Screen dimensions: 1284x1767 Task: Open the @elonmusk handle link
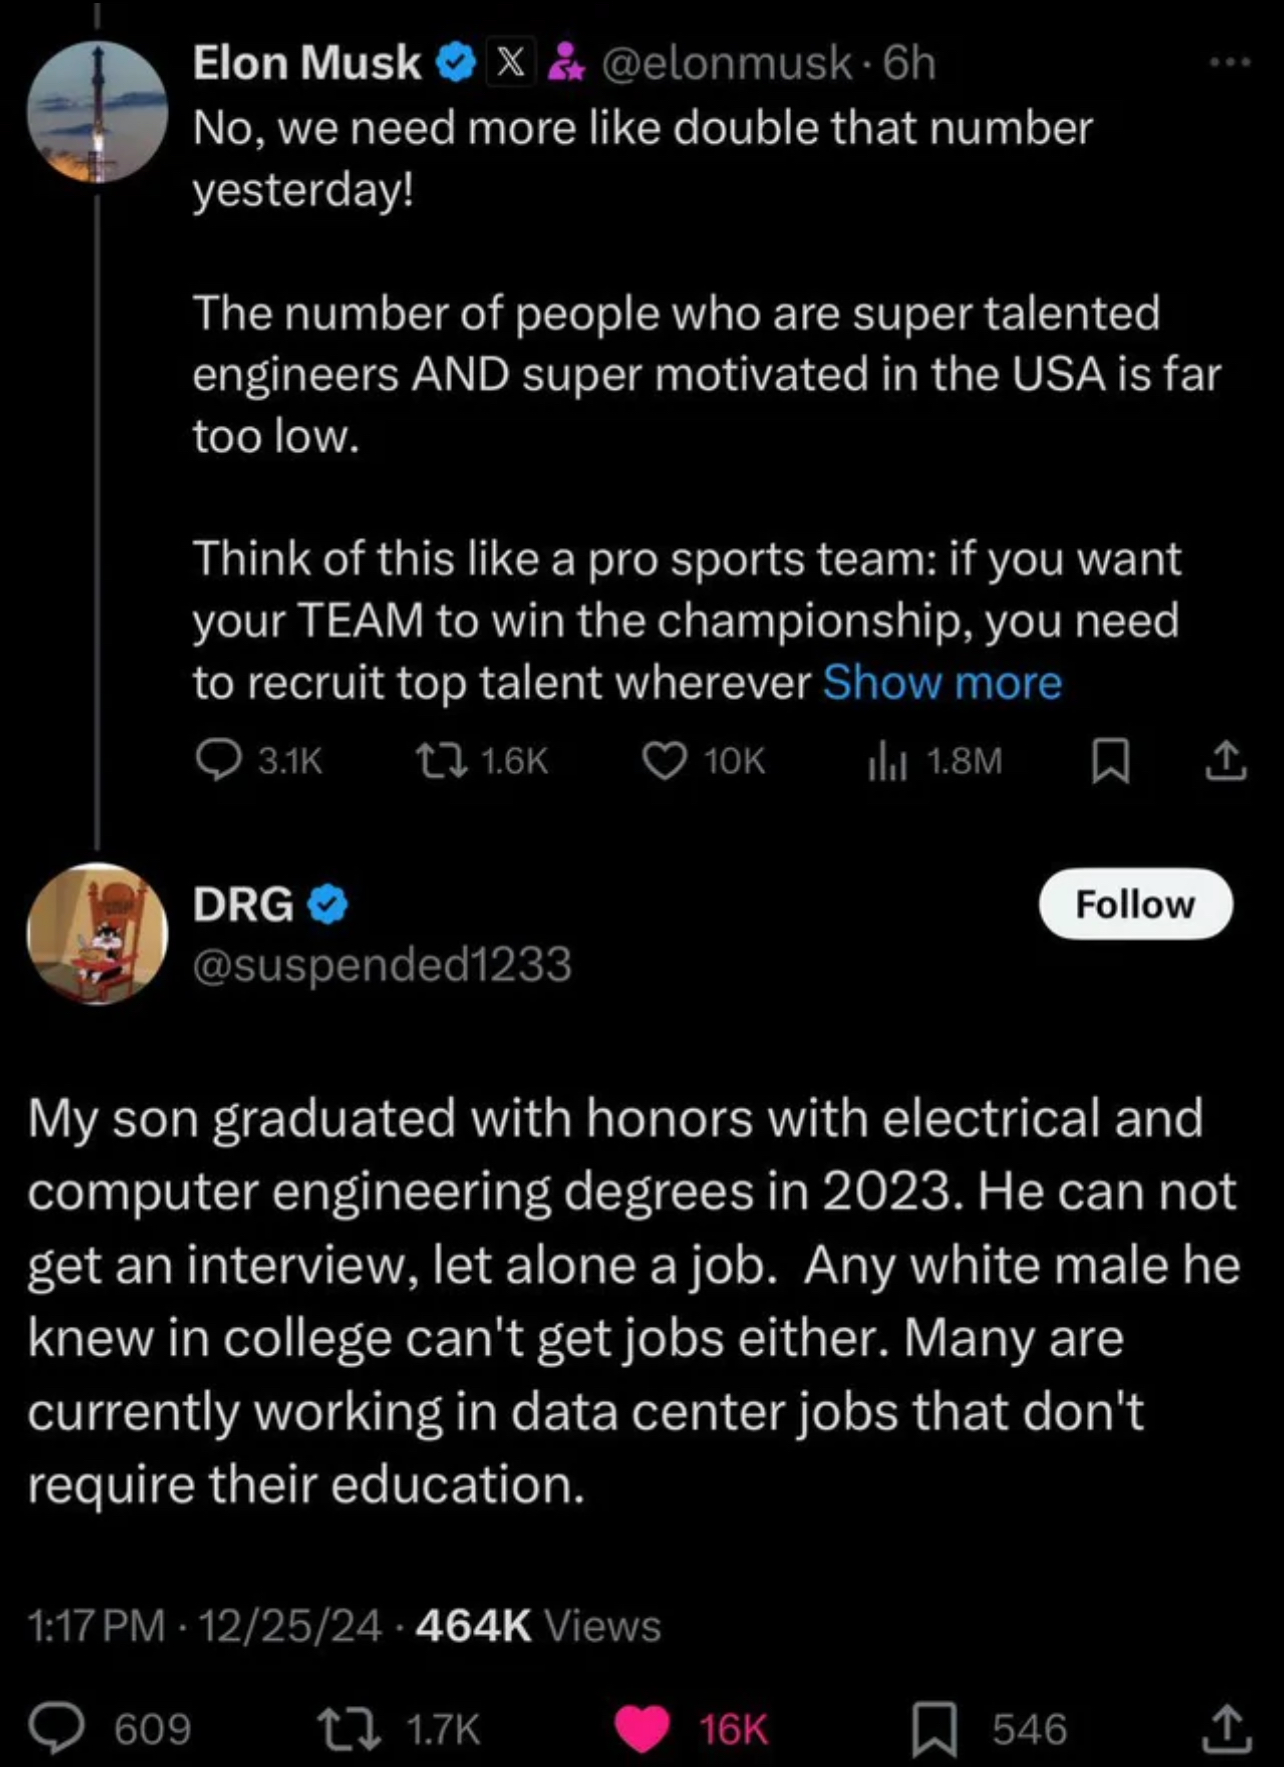726,63
